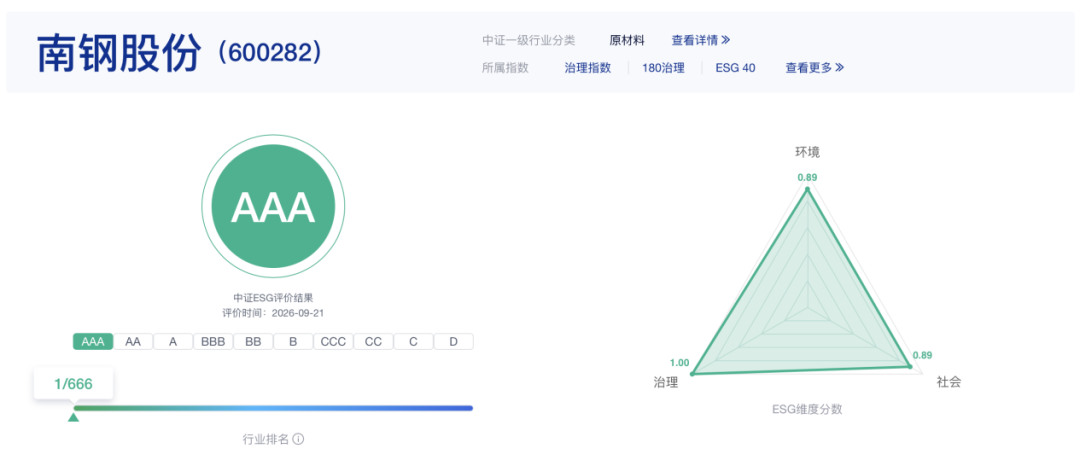Select the AA rating box
The image size is (1080, 460).
[x=133, y=342]
